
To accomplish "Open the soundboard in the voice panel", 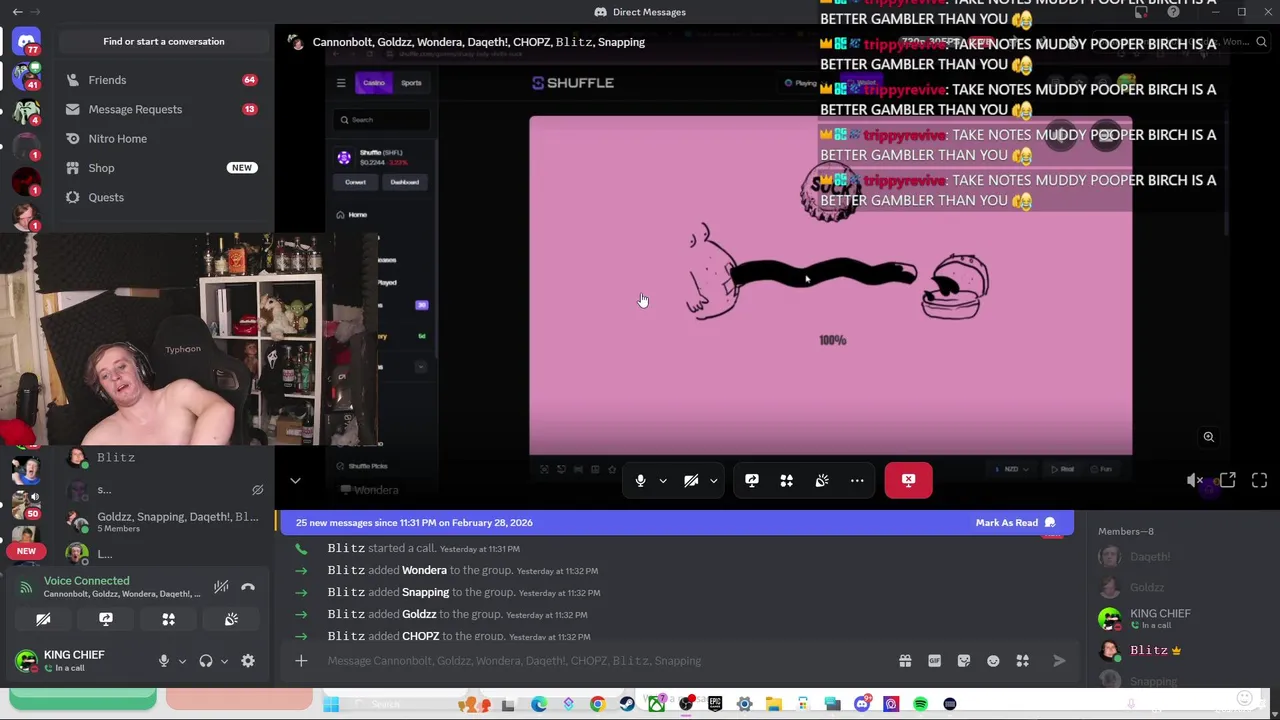I will (x=231, y=620).
